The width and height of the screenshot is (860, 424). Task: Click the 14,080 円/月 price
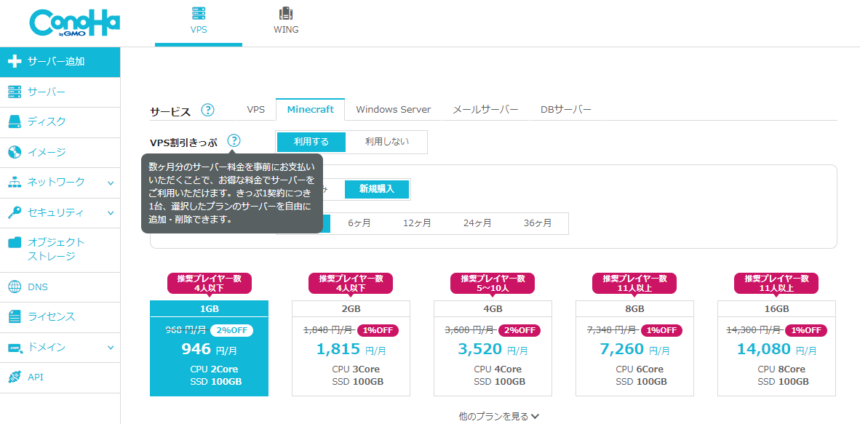[x=777, y=349]
